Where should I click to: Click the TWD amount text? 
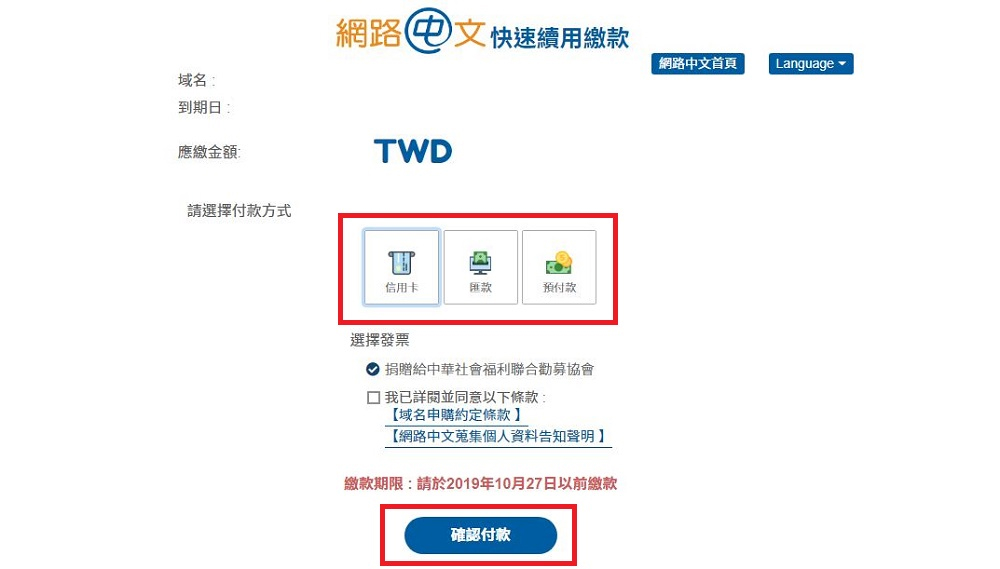(x=413, y=151)
